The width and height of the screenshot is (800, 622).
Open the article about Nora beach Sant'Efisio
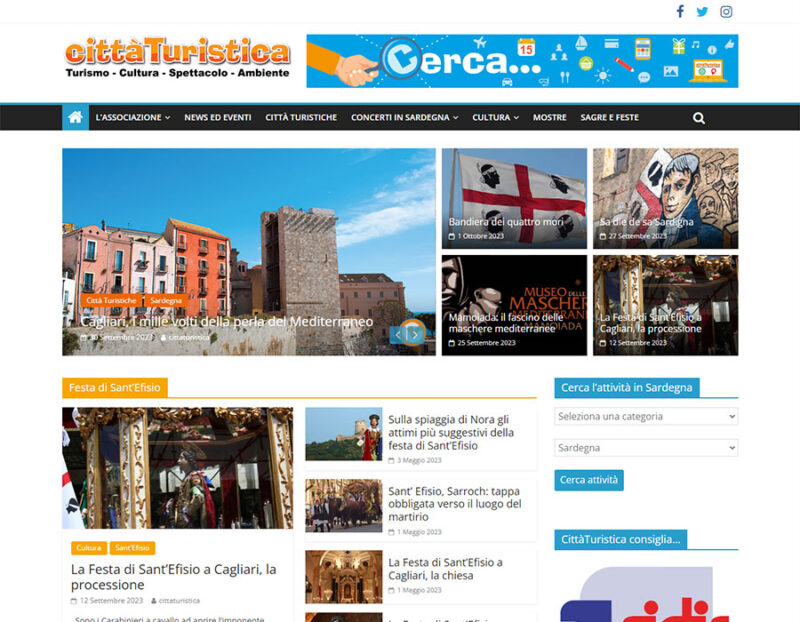tap(450, 432)
